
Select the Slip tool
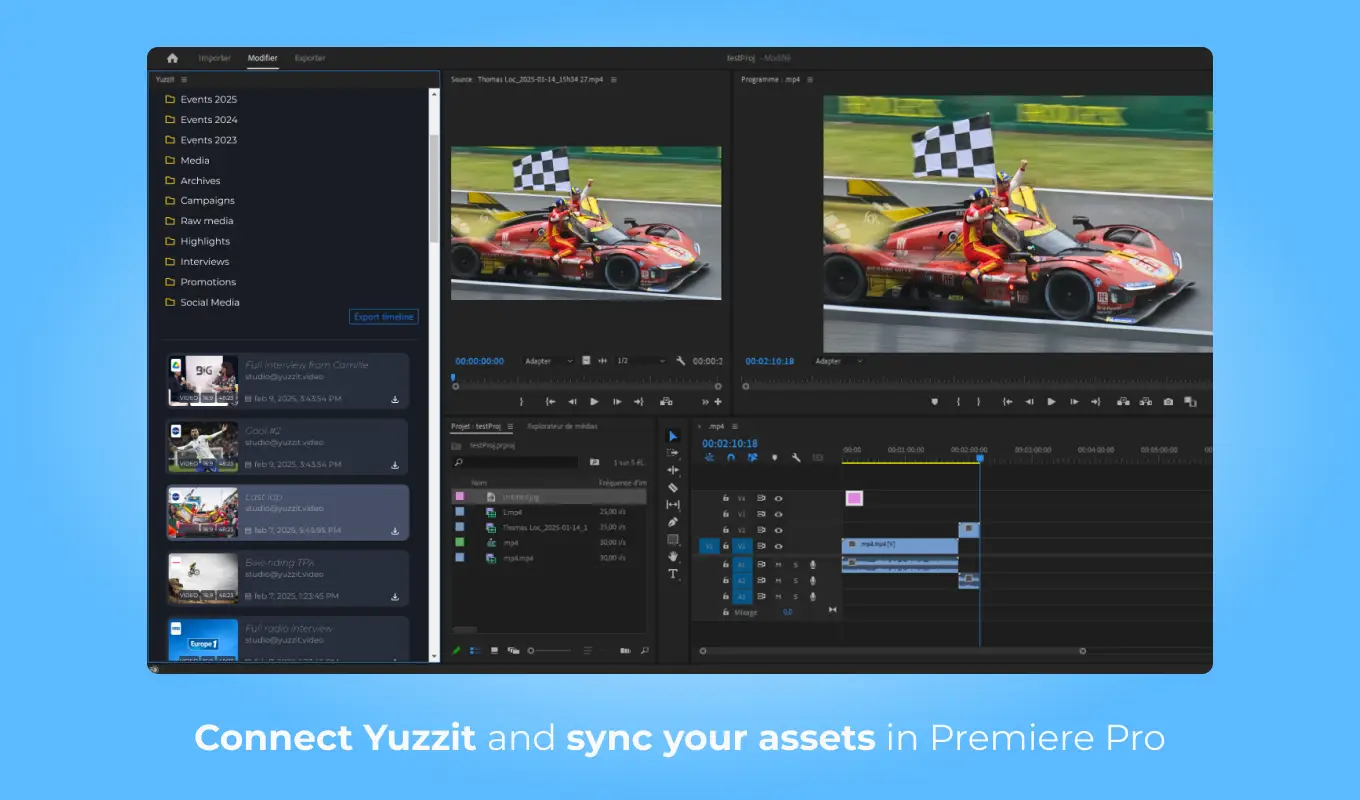673,505
